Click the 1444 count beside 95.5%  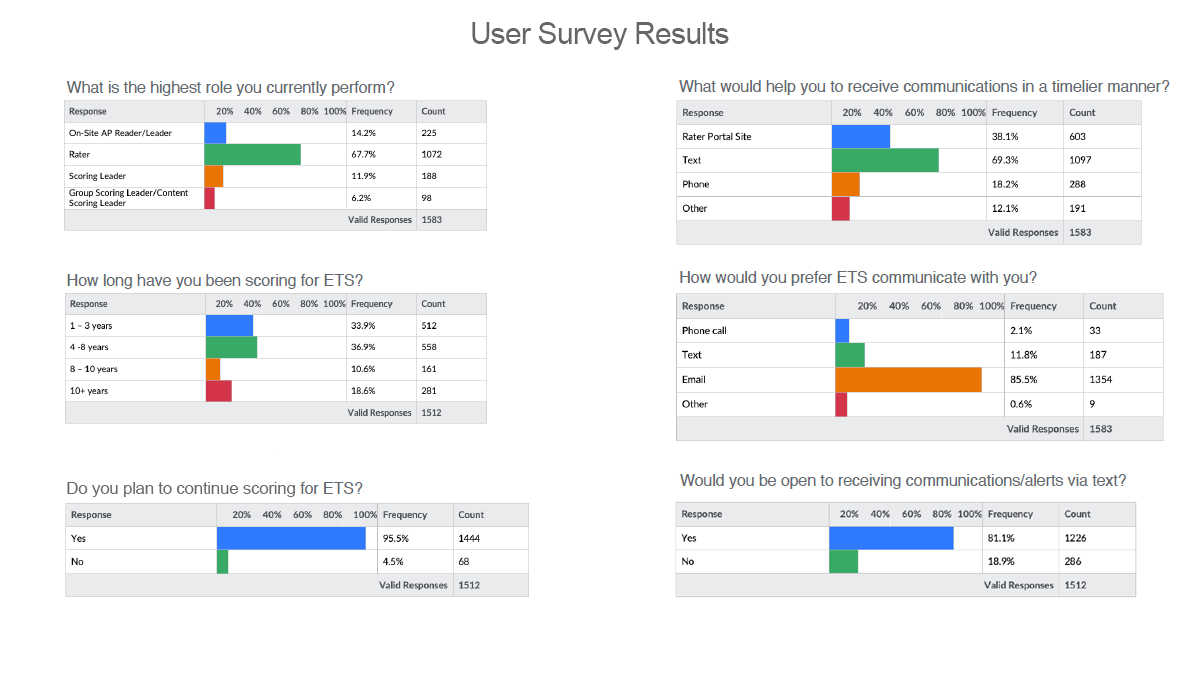pos(468,538)
